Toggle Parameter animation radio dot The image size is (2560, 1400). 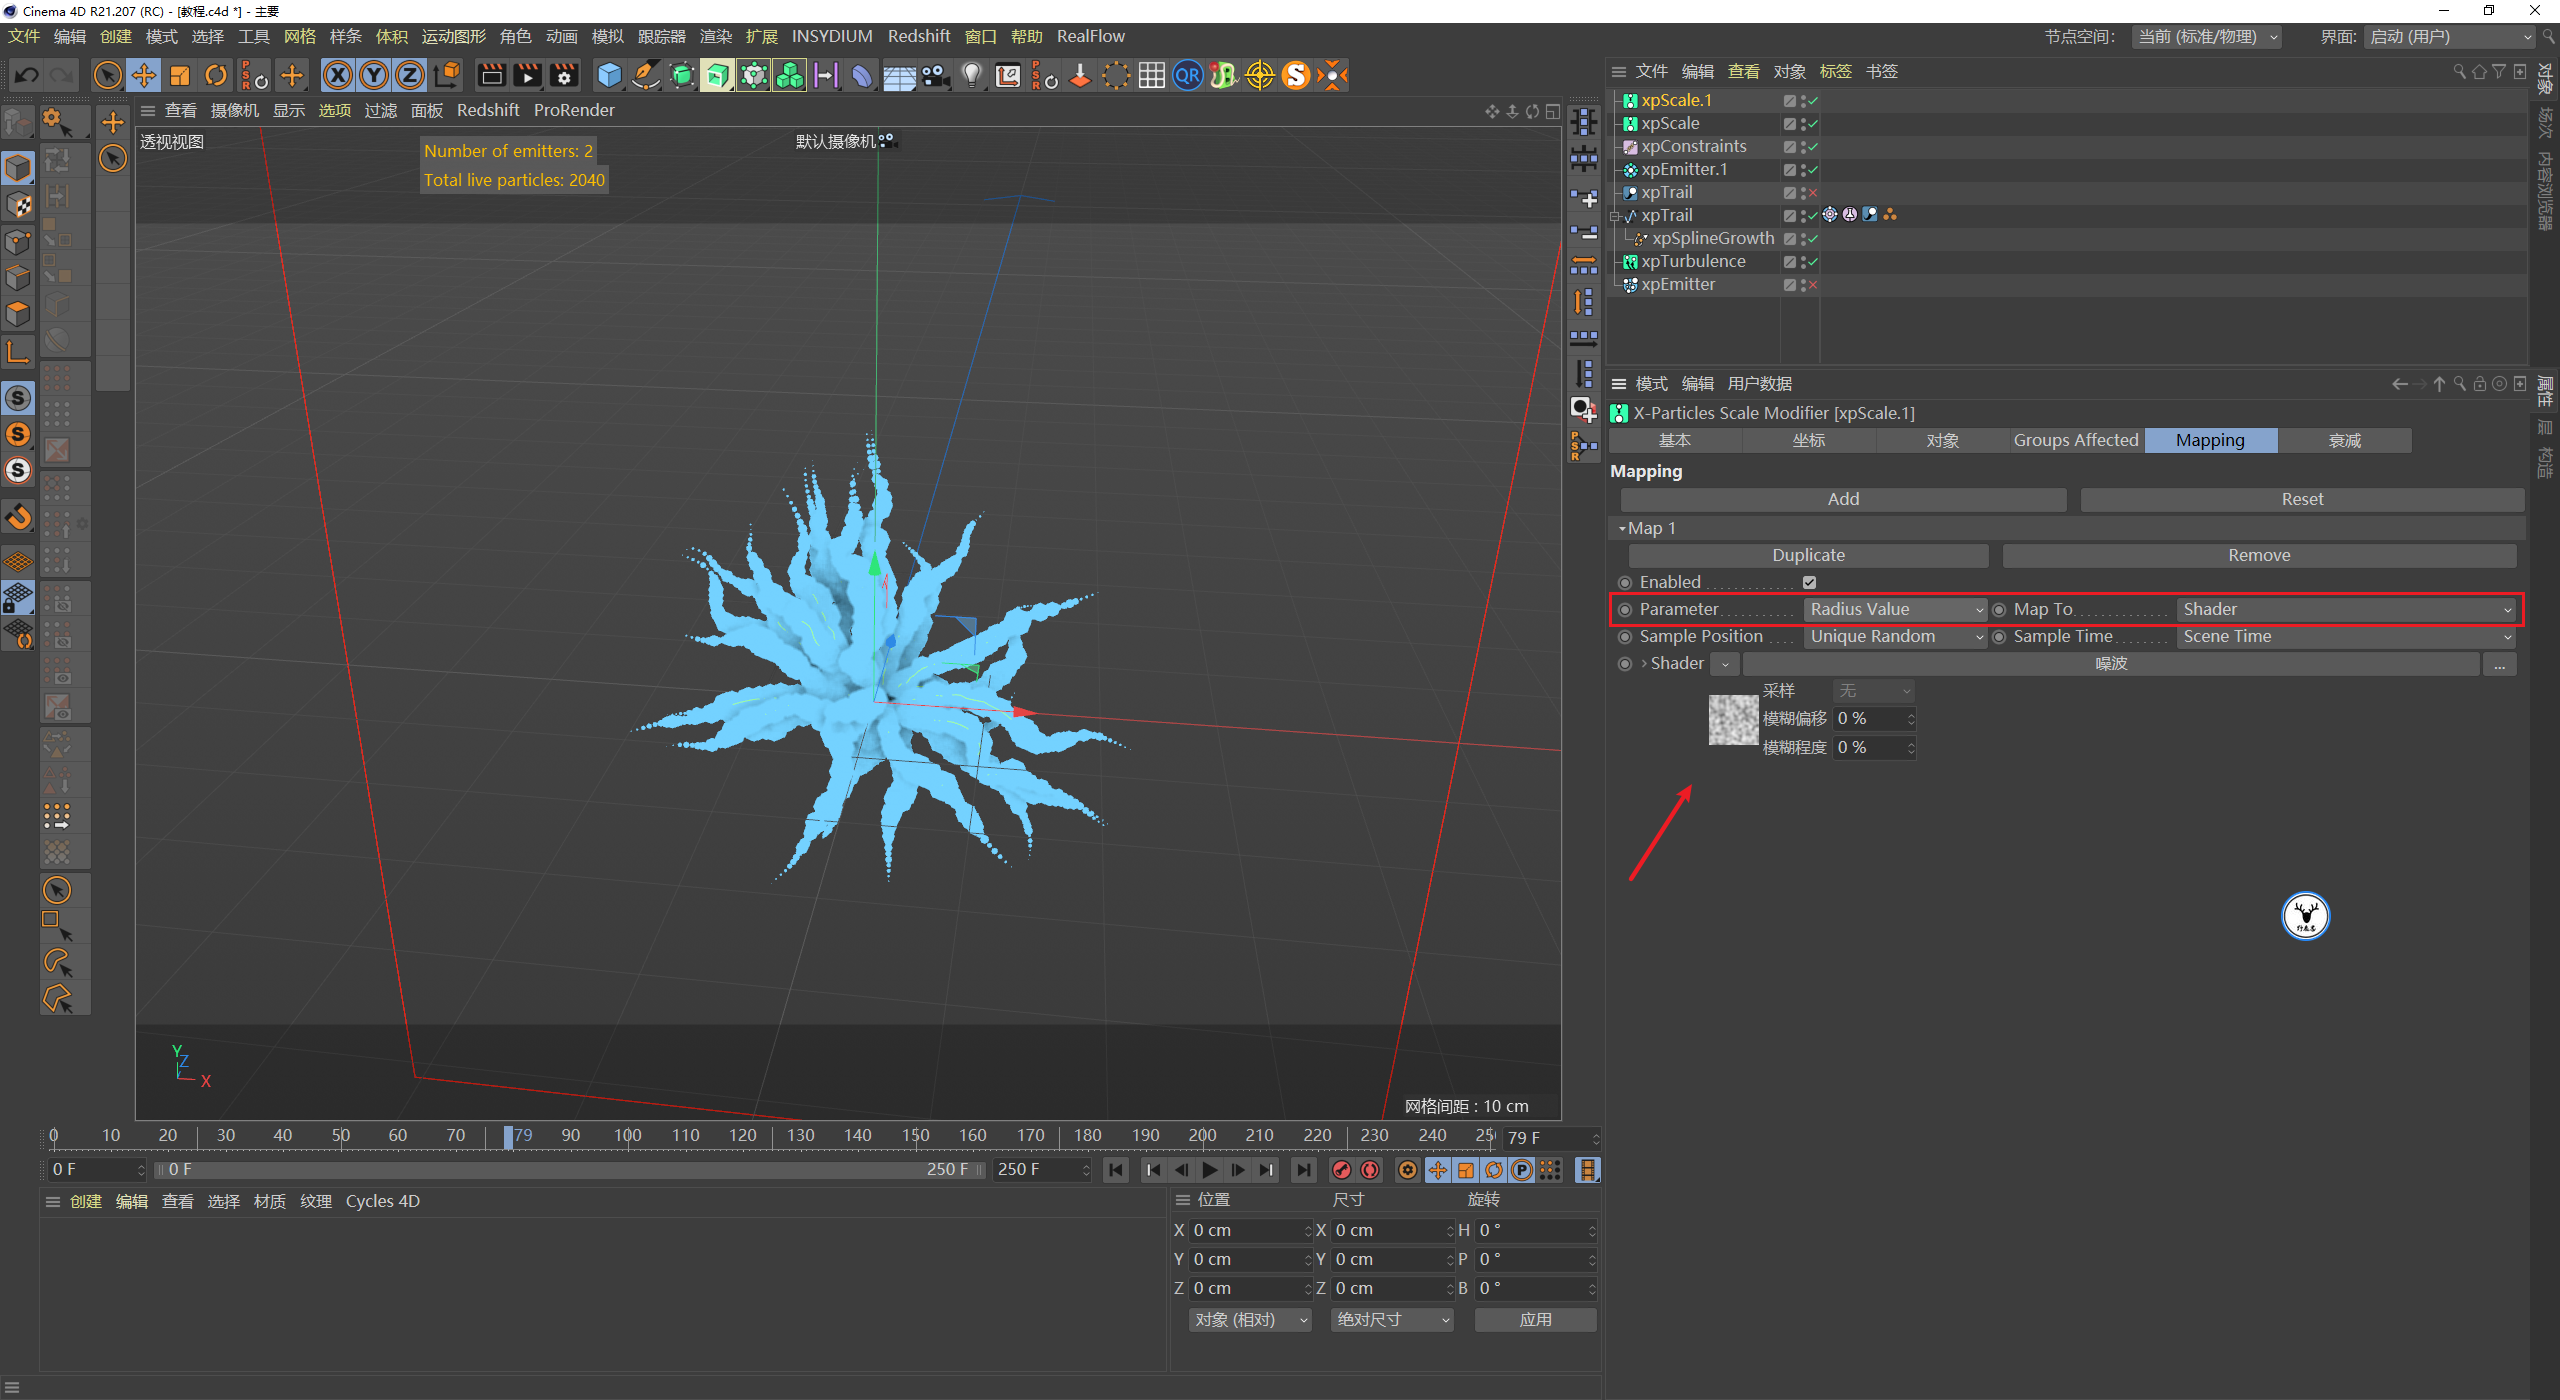click(x=1625, y=610)
